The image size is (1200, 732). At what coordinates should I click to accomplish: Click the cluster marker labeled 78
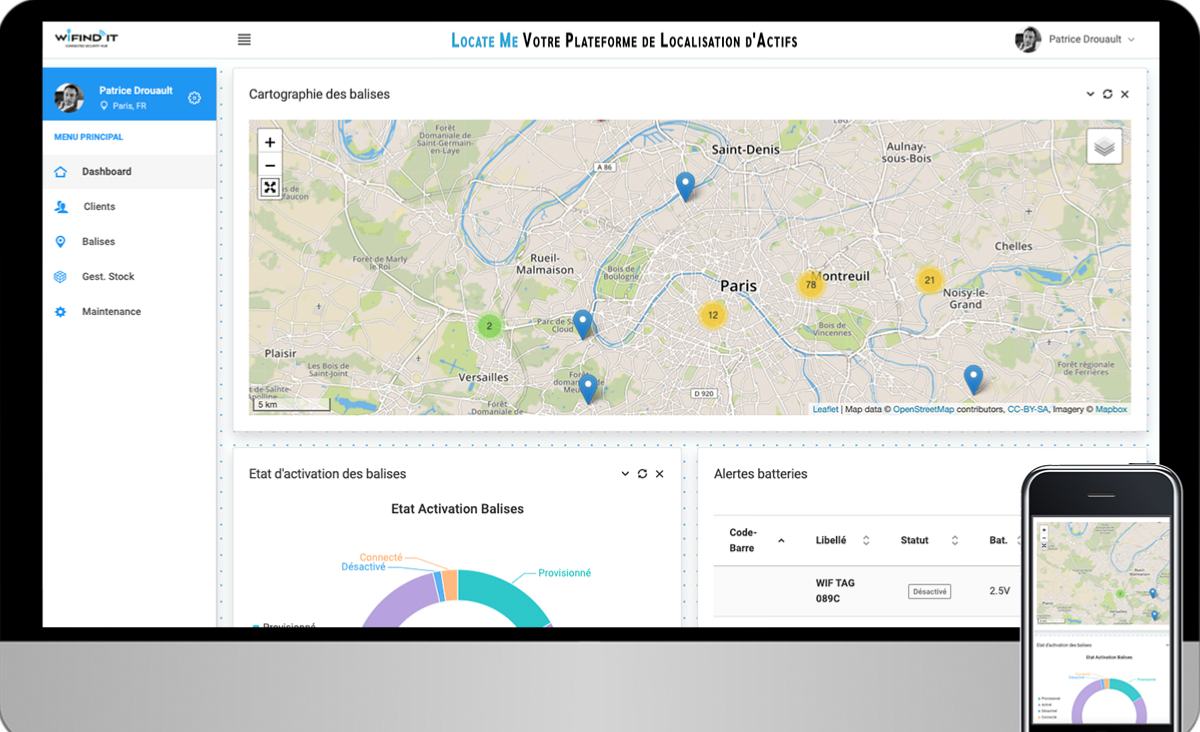pyautogui.click(x=810, y=285)
